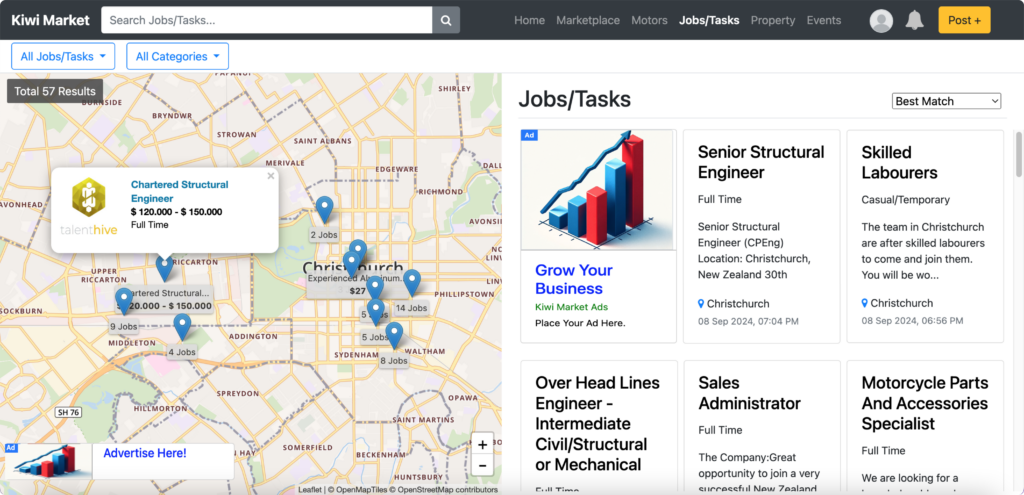
Task: Zoom in the map with plus button
Action: [482, 445]
